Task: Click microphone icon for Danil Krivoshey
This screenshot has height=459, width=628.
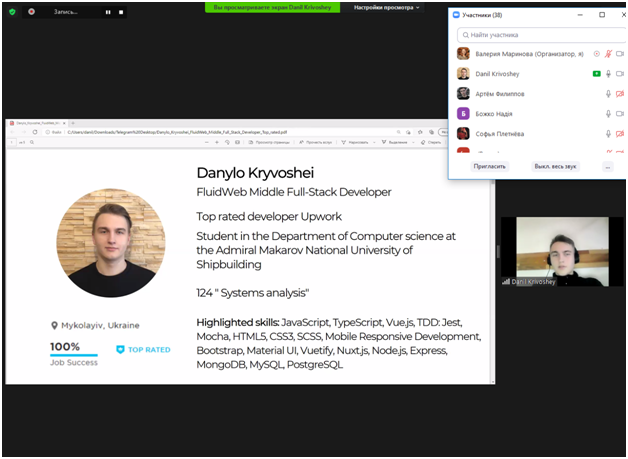Action: click(608, 74)
